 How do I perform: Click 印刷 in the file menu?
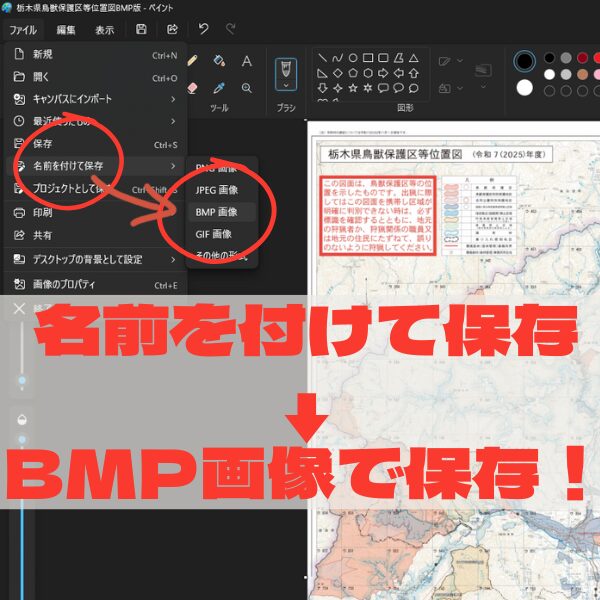tap(43, 212)
